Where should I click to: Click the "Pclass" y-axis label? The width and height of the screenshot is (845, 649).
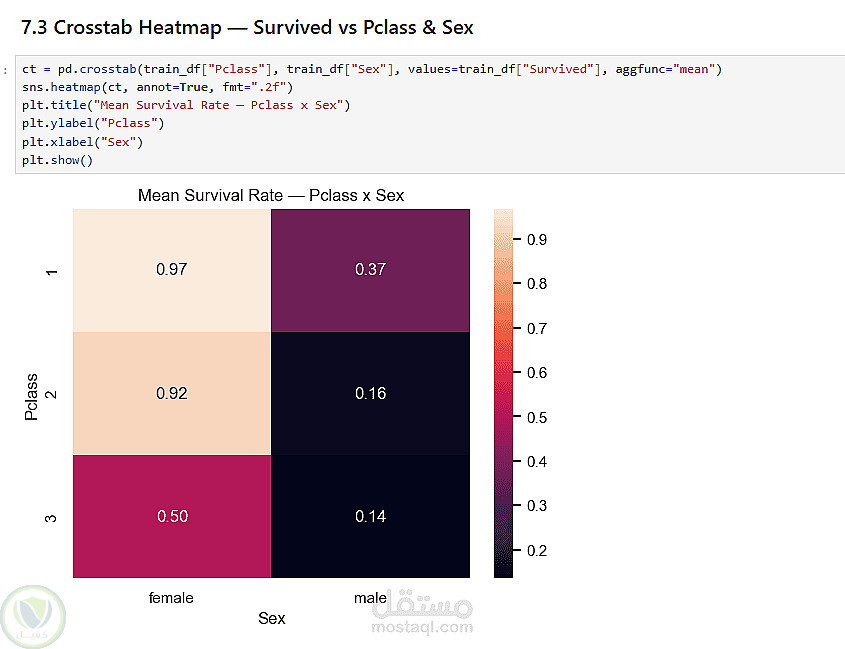pos(32,397)
